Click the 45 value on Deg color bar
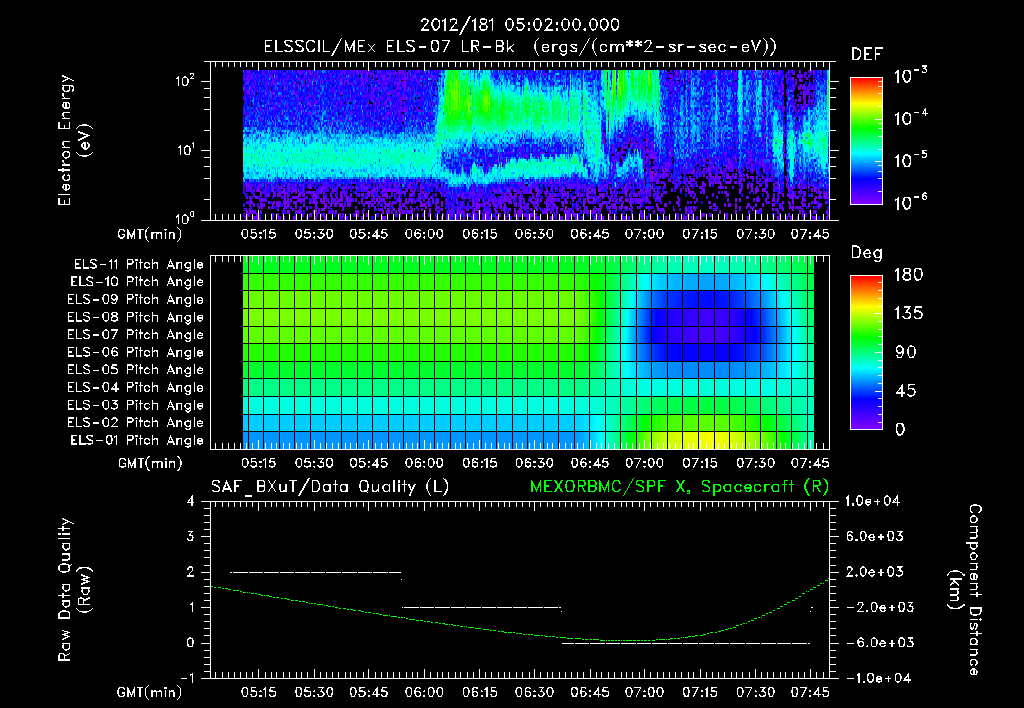Image resolution: width=1024 pixels, height=708 pixels. [x=906, y=391]
